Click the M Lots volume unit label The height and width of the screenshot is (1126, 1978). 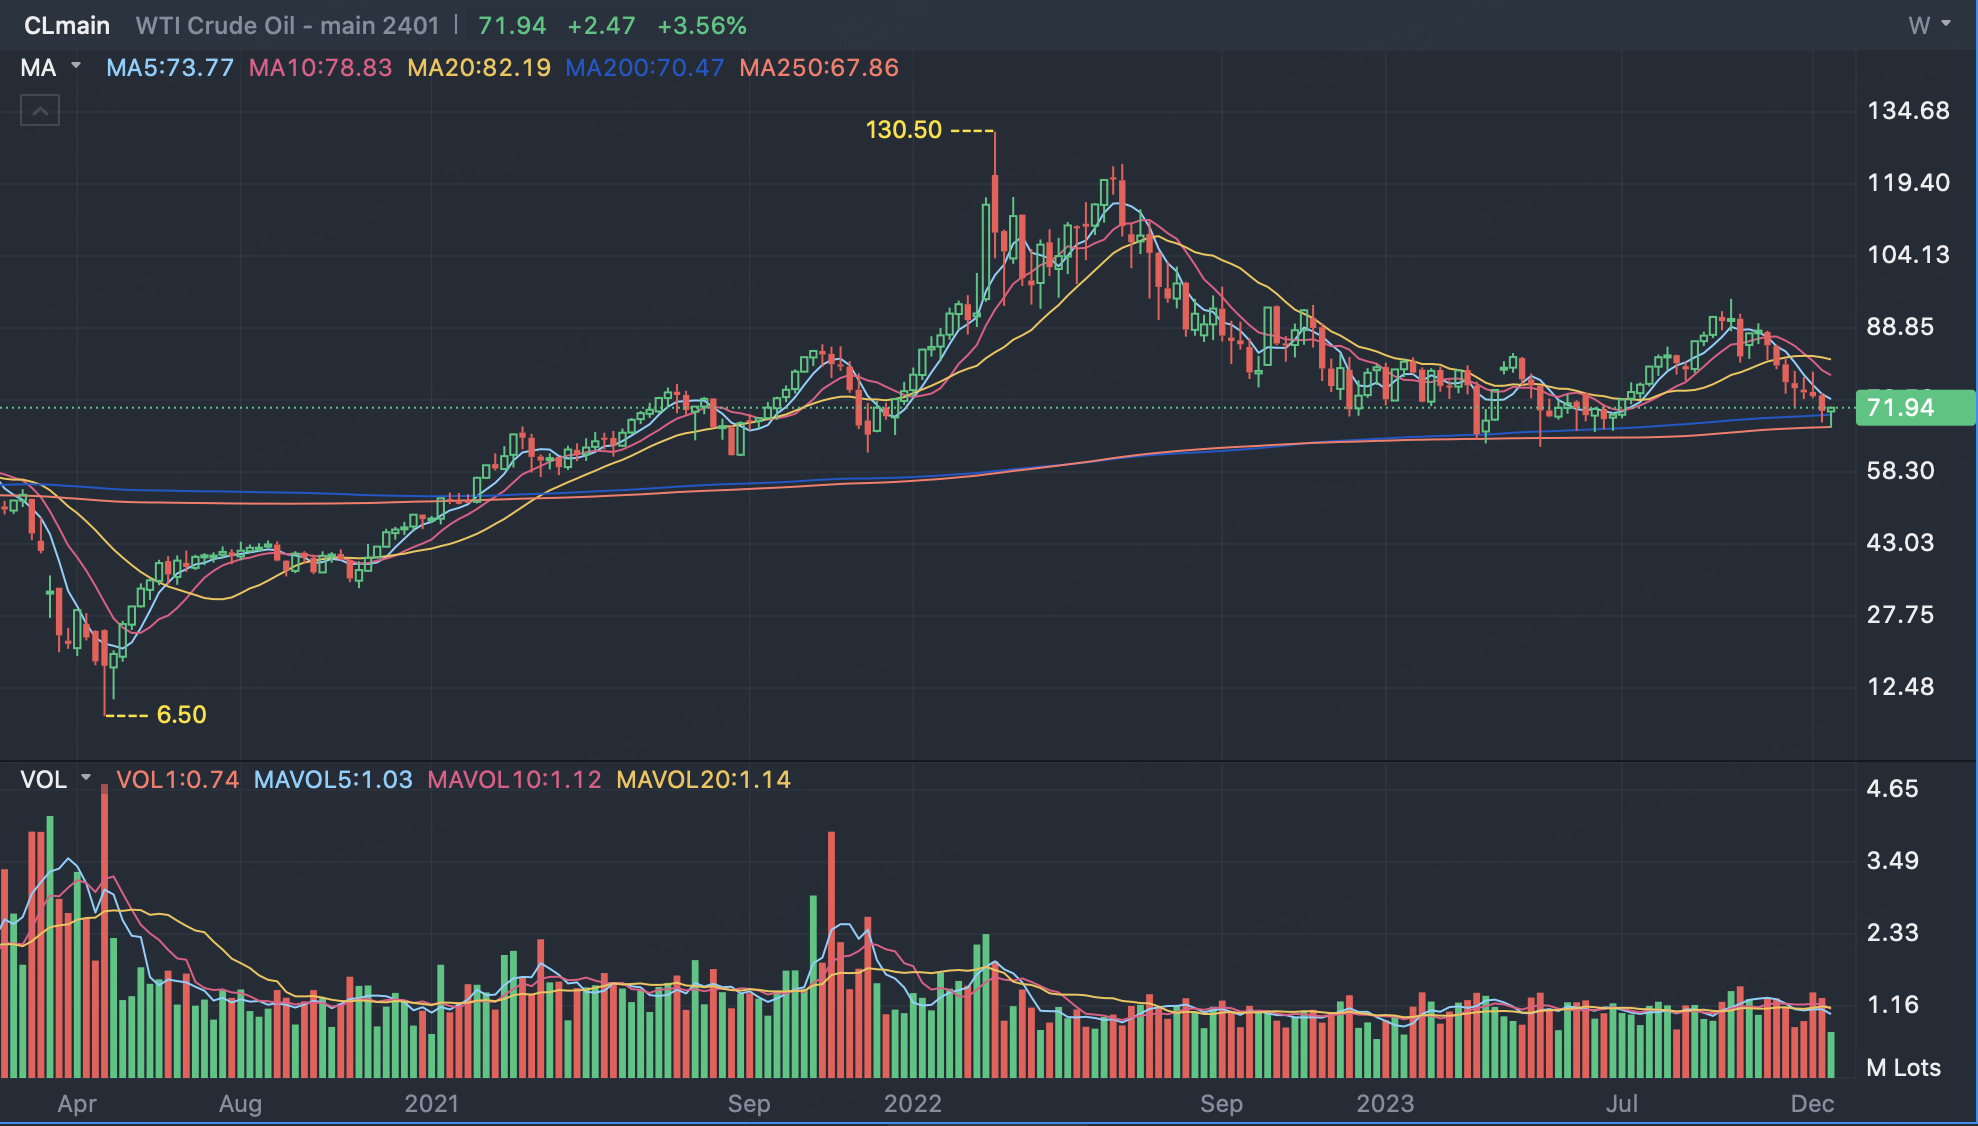pos(1903,1068)
